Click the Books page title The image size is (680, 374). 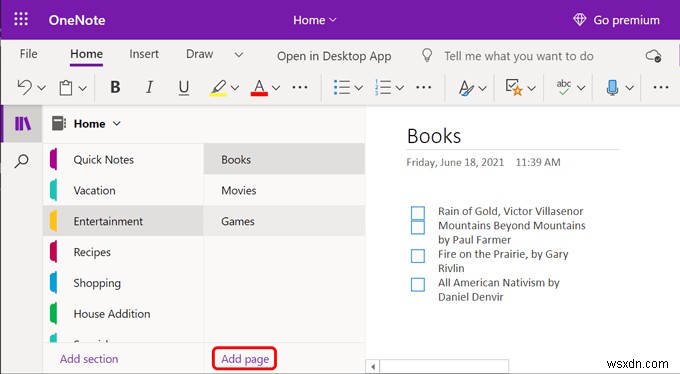point(434,136)
